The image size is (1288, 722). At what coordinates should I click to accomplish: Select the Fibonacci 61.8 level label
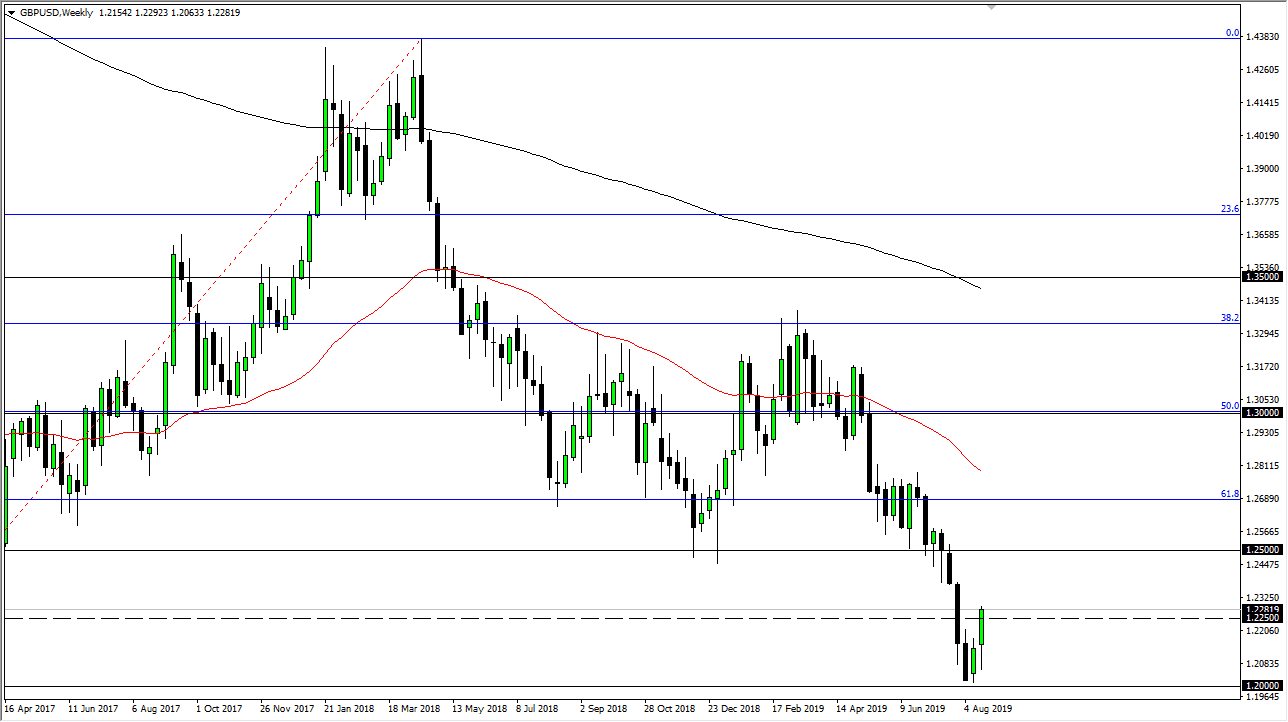click(x=1230, y=493)
